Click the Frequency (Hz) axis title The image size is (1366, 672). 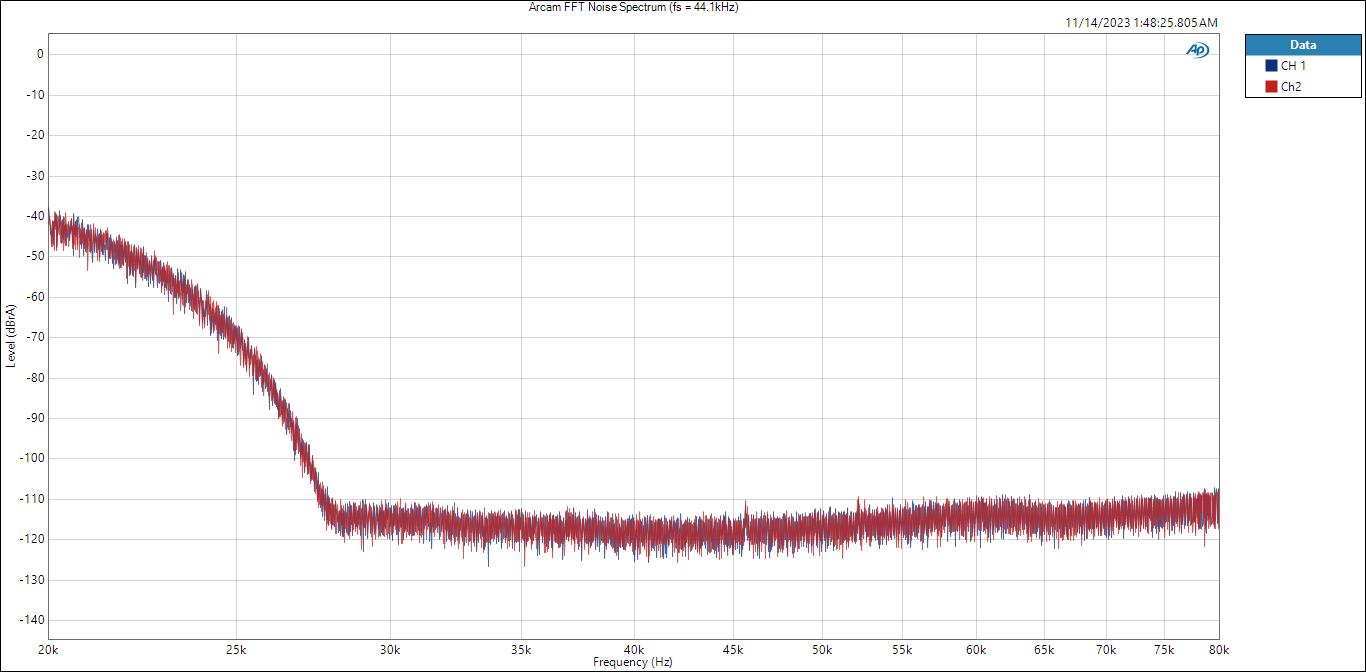(x=633, y=662)
